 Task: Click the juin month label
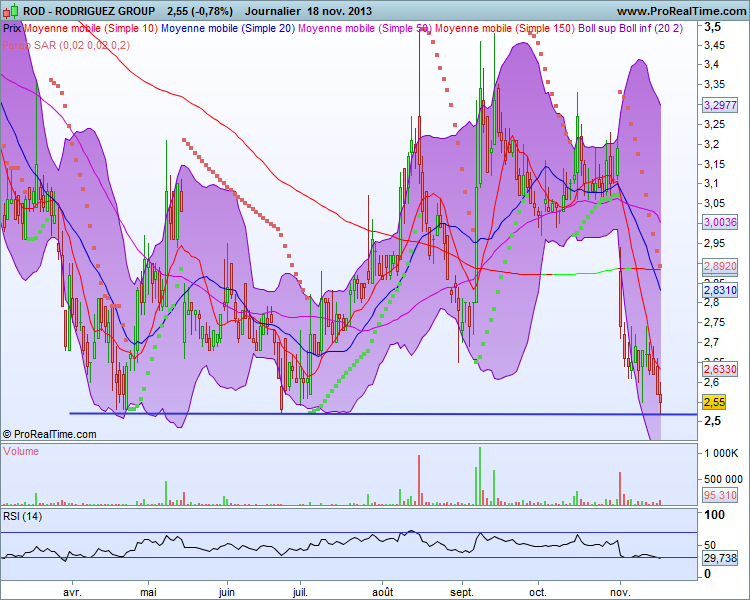227,592
